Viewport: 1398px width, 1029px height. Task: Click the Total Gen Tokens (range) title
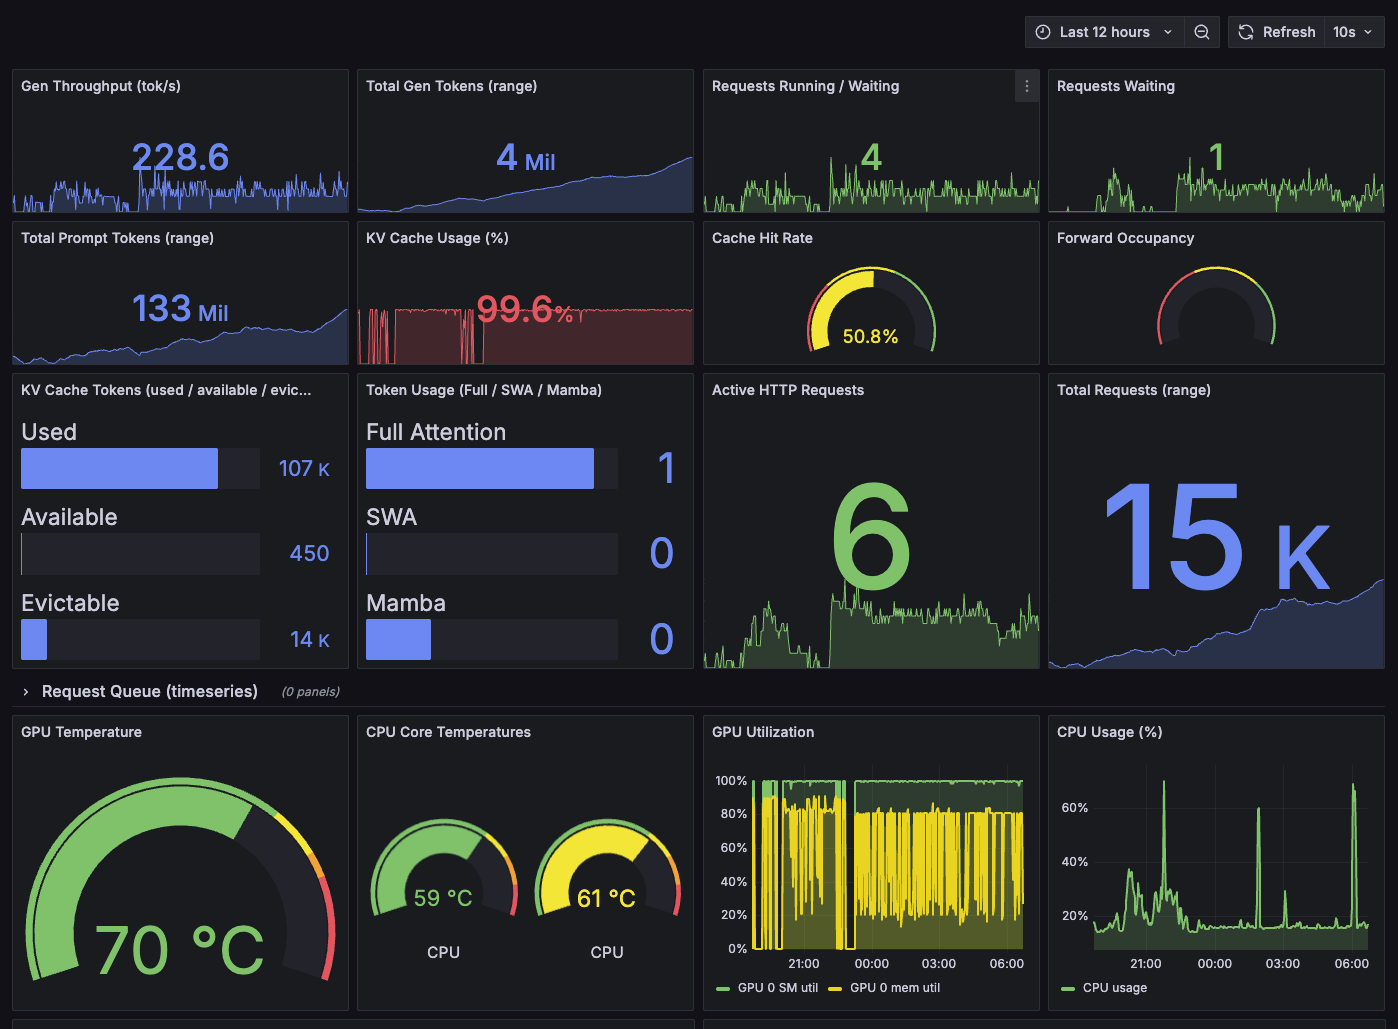click(x=451, y=86)
